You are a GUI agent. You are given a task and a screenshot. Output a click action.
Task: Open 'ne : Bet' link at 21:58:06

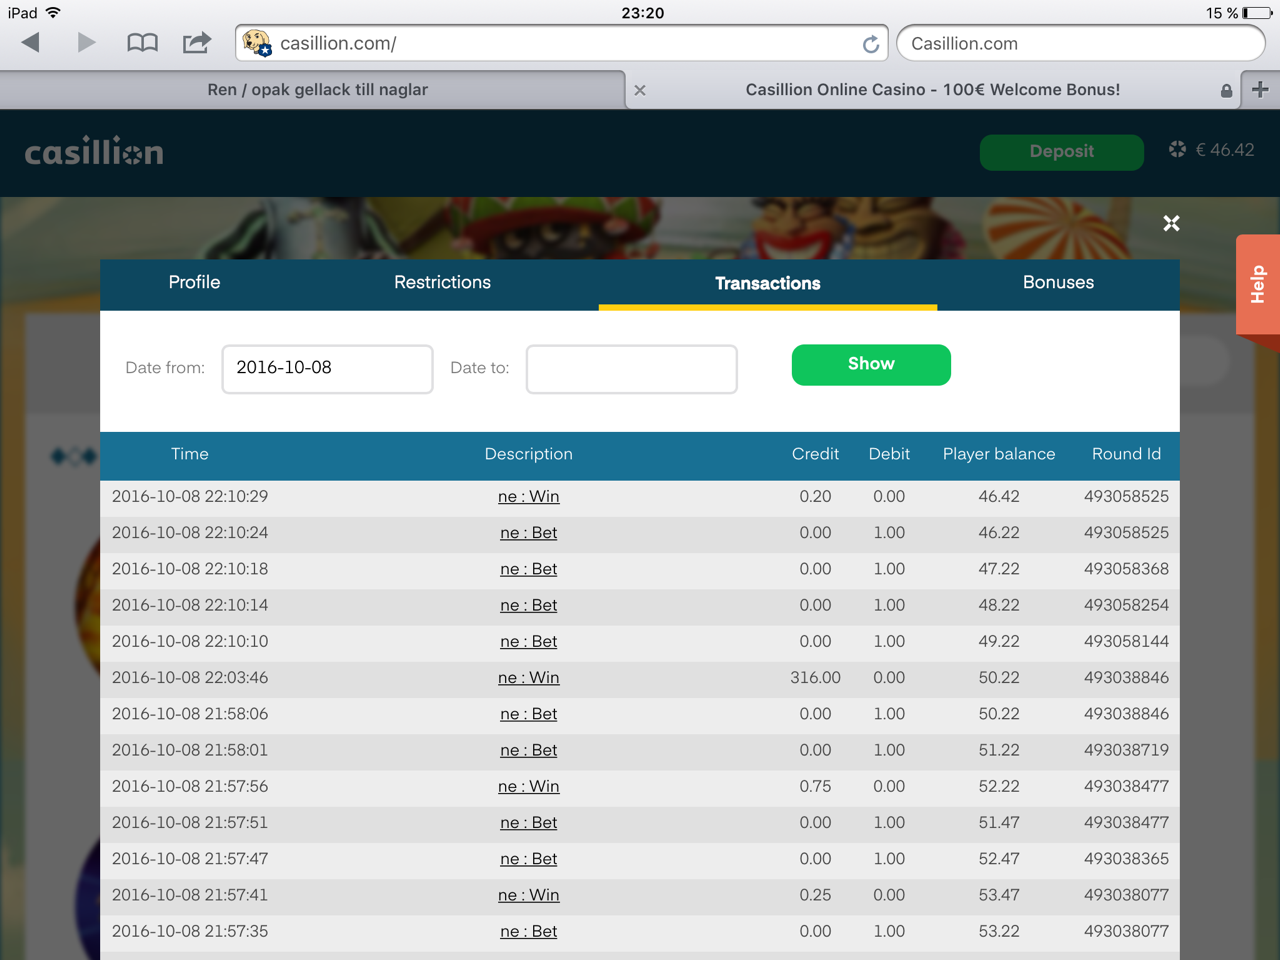(x=529, y=714)
